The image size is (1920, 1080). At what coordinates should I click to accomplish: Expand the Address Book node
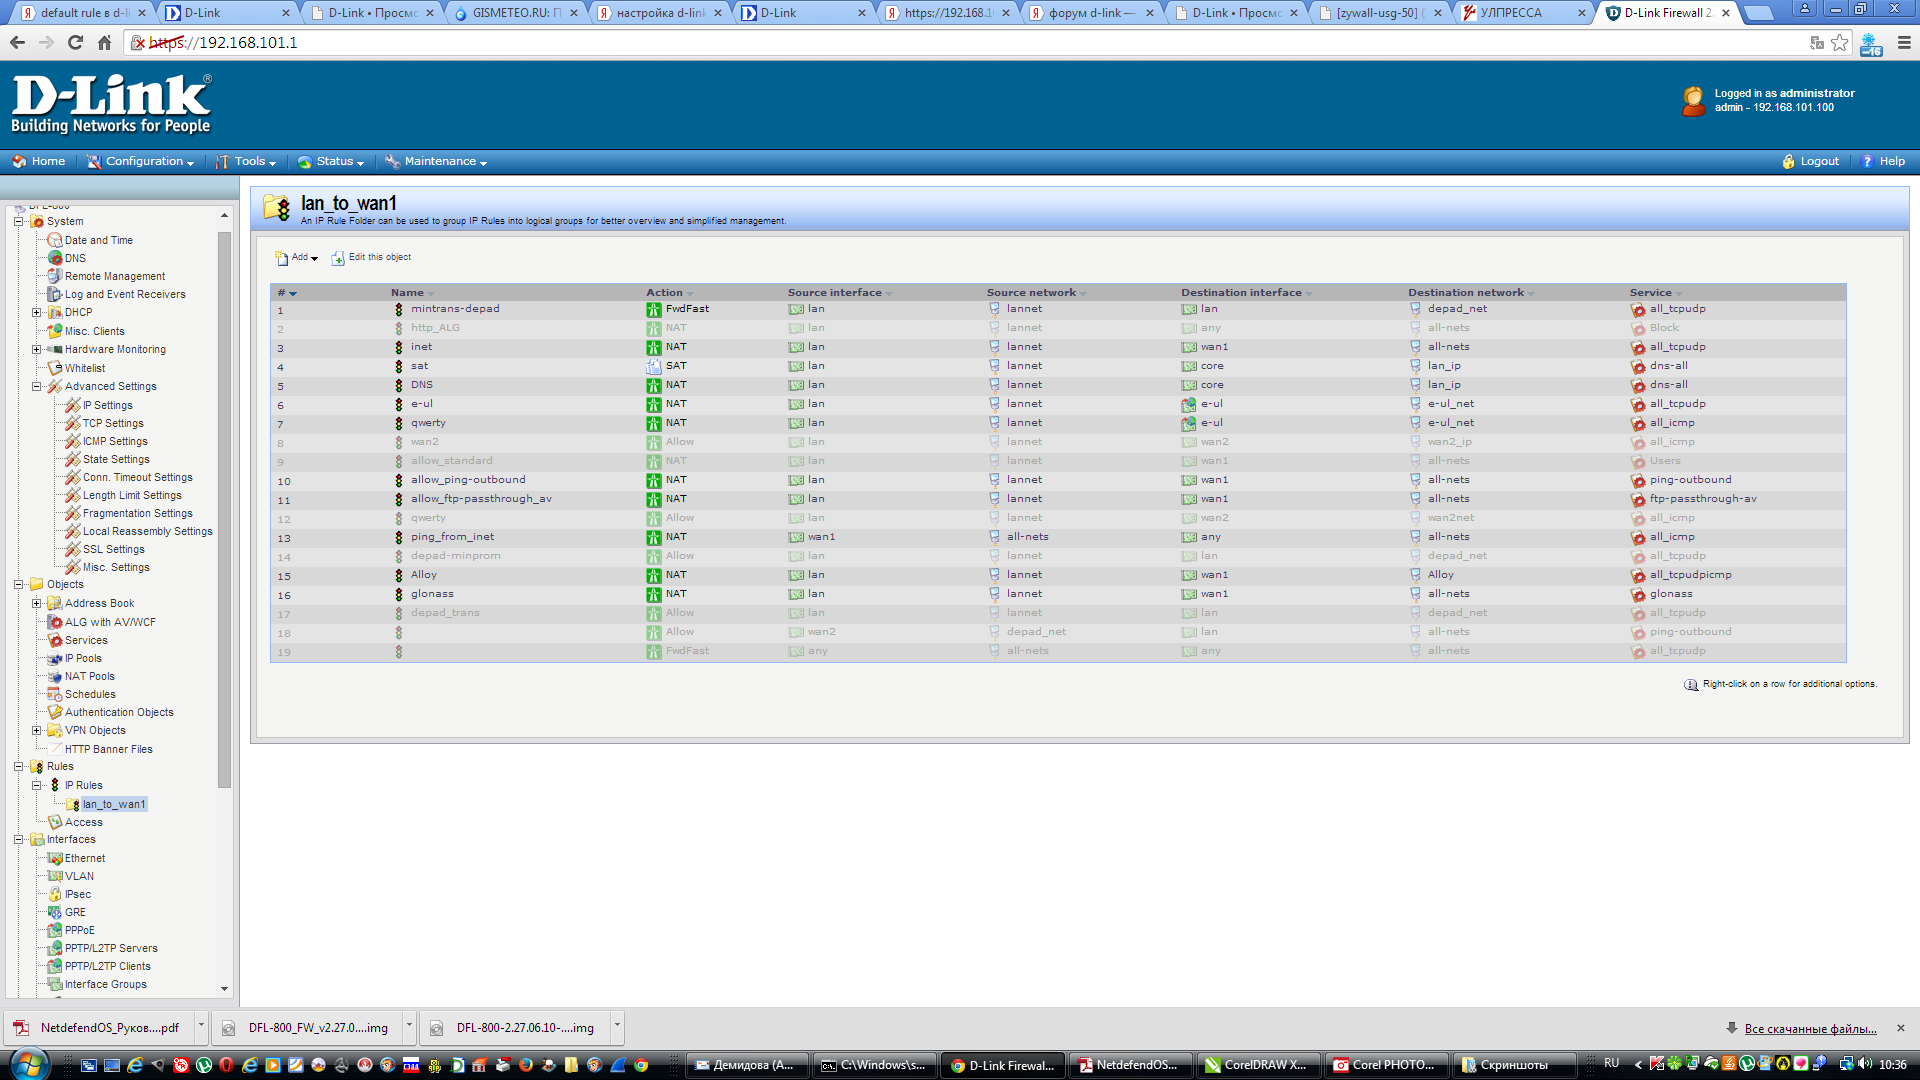pos(37,603)
